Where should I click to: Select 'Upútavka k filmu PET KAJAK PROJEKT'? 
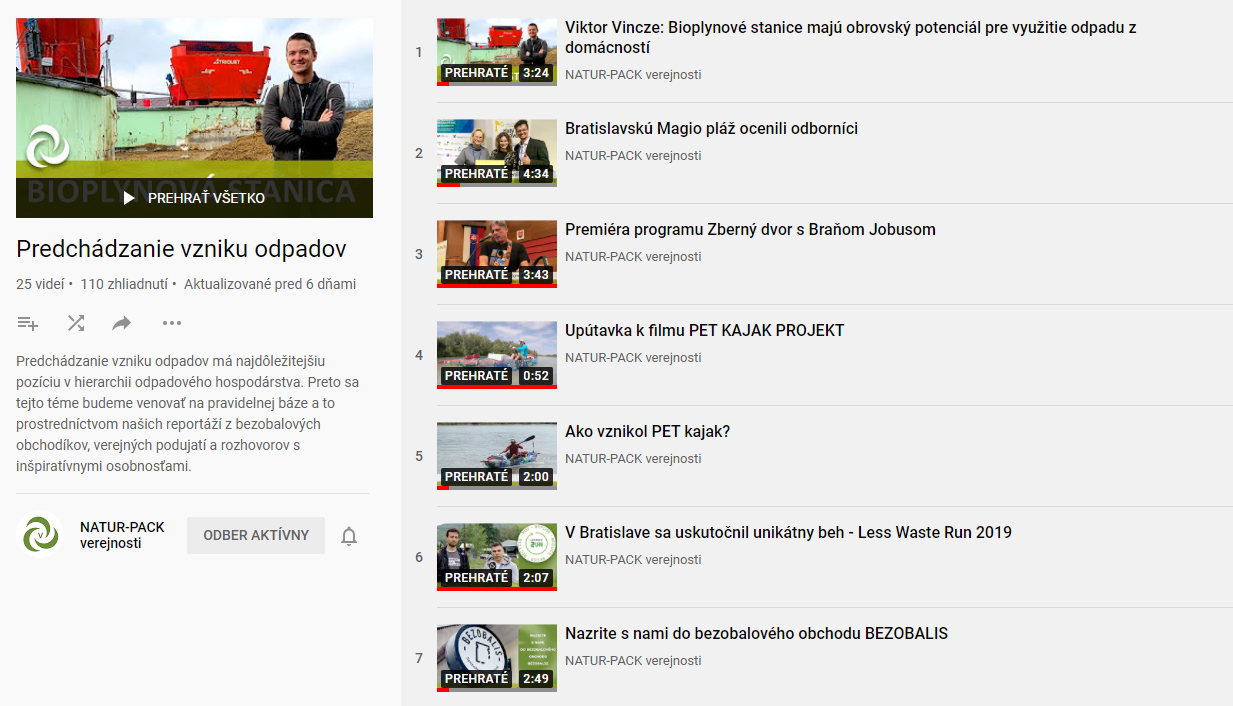[x=705, y=331]
